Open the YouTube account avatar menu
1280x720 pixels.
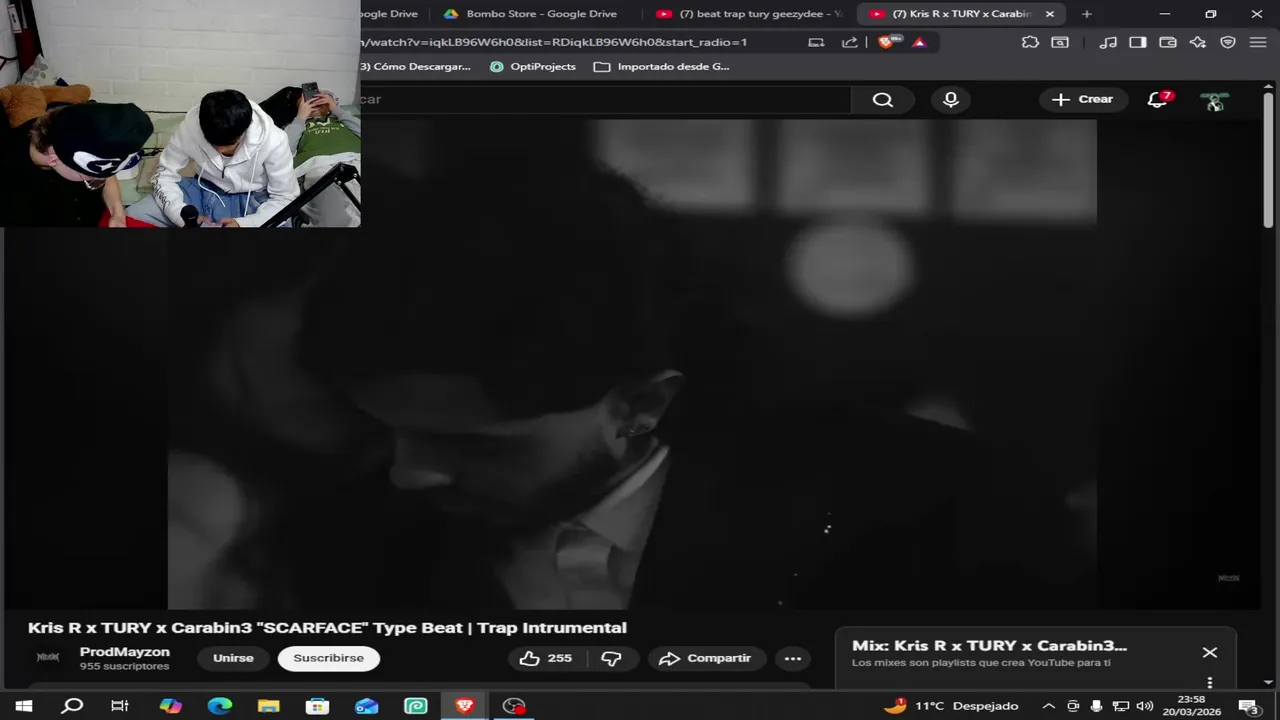(1215, 100)
